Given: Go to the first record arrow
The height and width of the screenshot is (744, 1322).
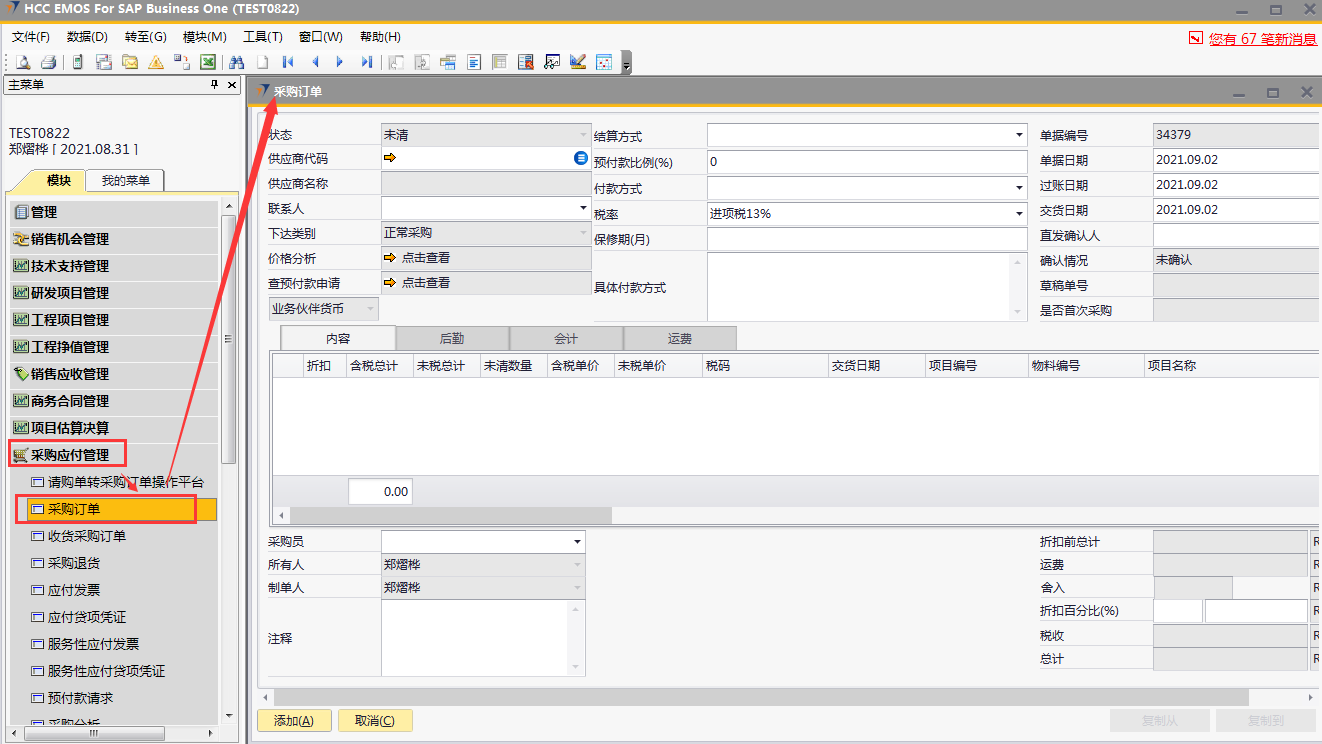Looking at the screenshot, I should [x=288, y=62].
